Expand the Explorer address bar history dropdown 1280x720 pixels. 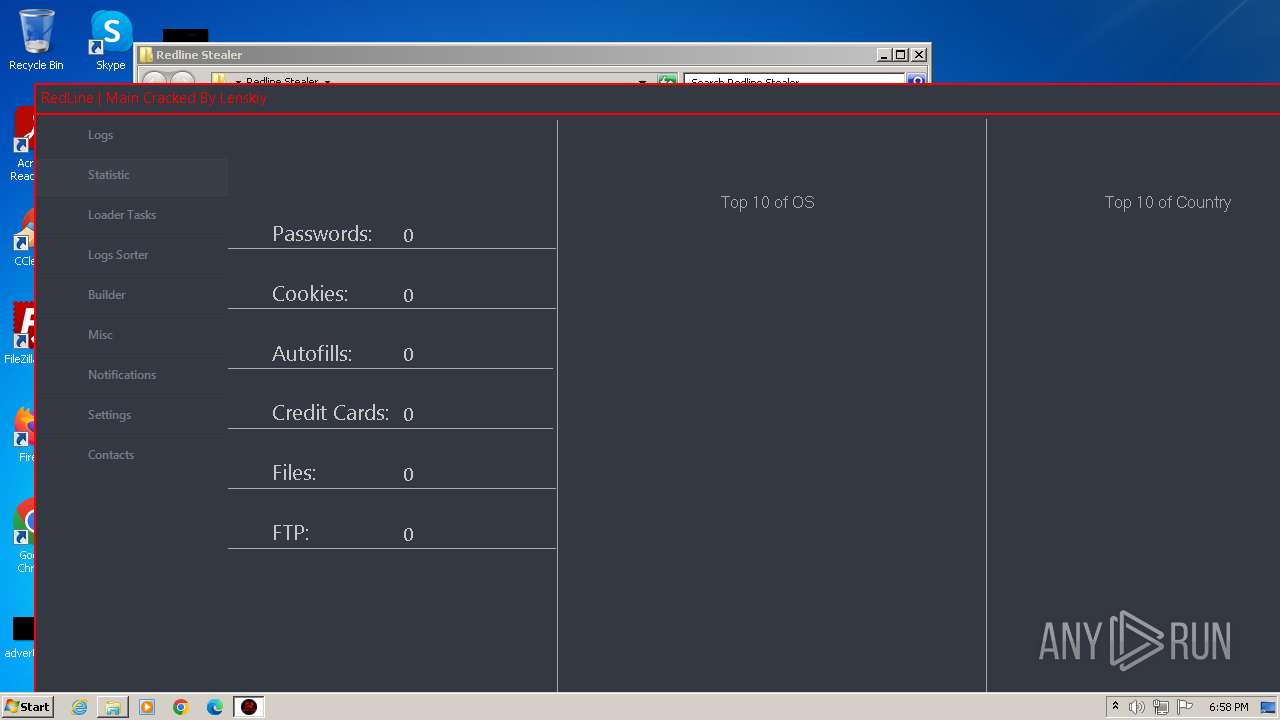[642, 80]
